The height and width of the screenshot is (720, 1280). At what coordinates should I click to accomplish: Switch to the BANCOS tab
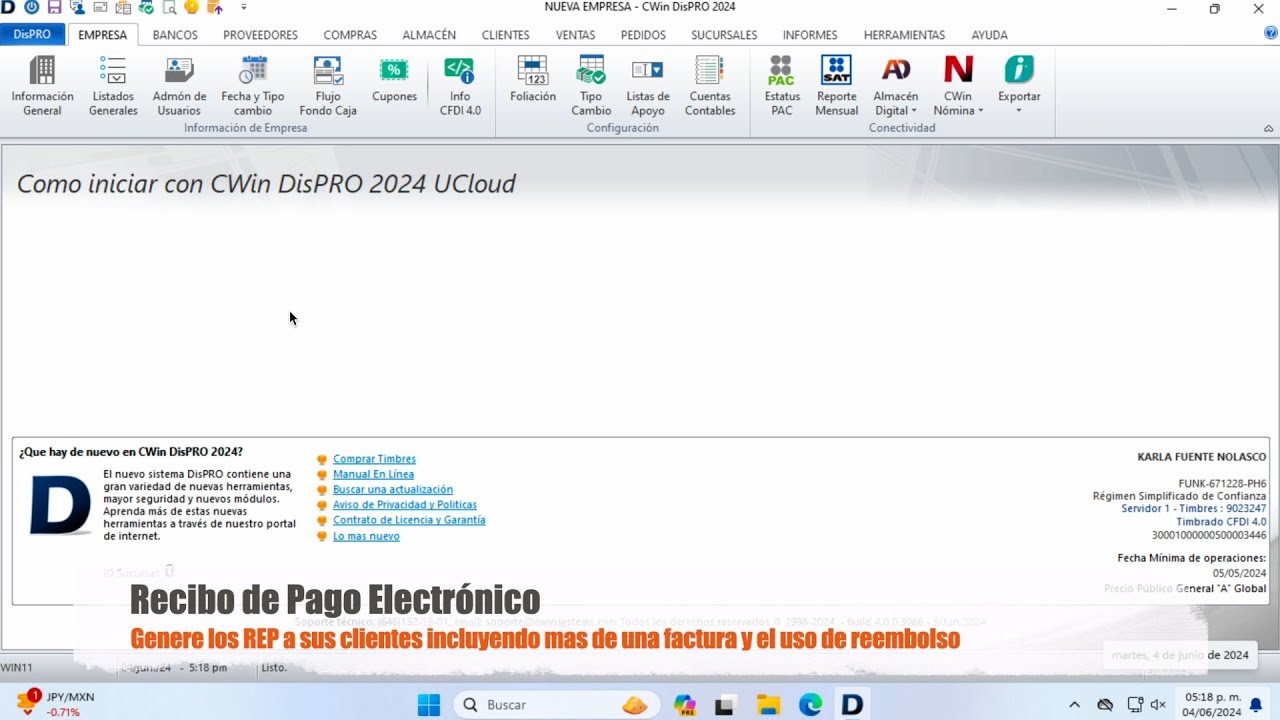(x=175, y=35)
